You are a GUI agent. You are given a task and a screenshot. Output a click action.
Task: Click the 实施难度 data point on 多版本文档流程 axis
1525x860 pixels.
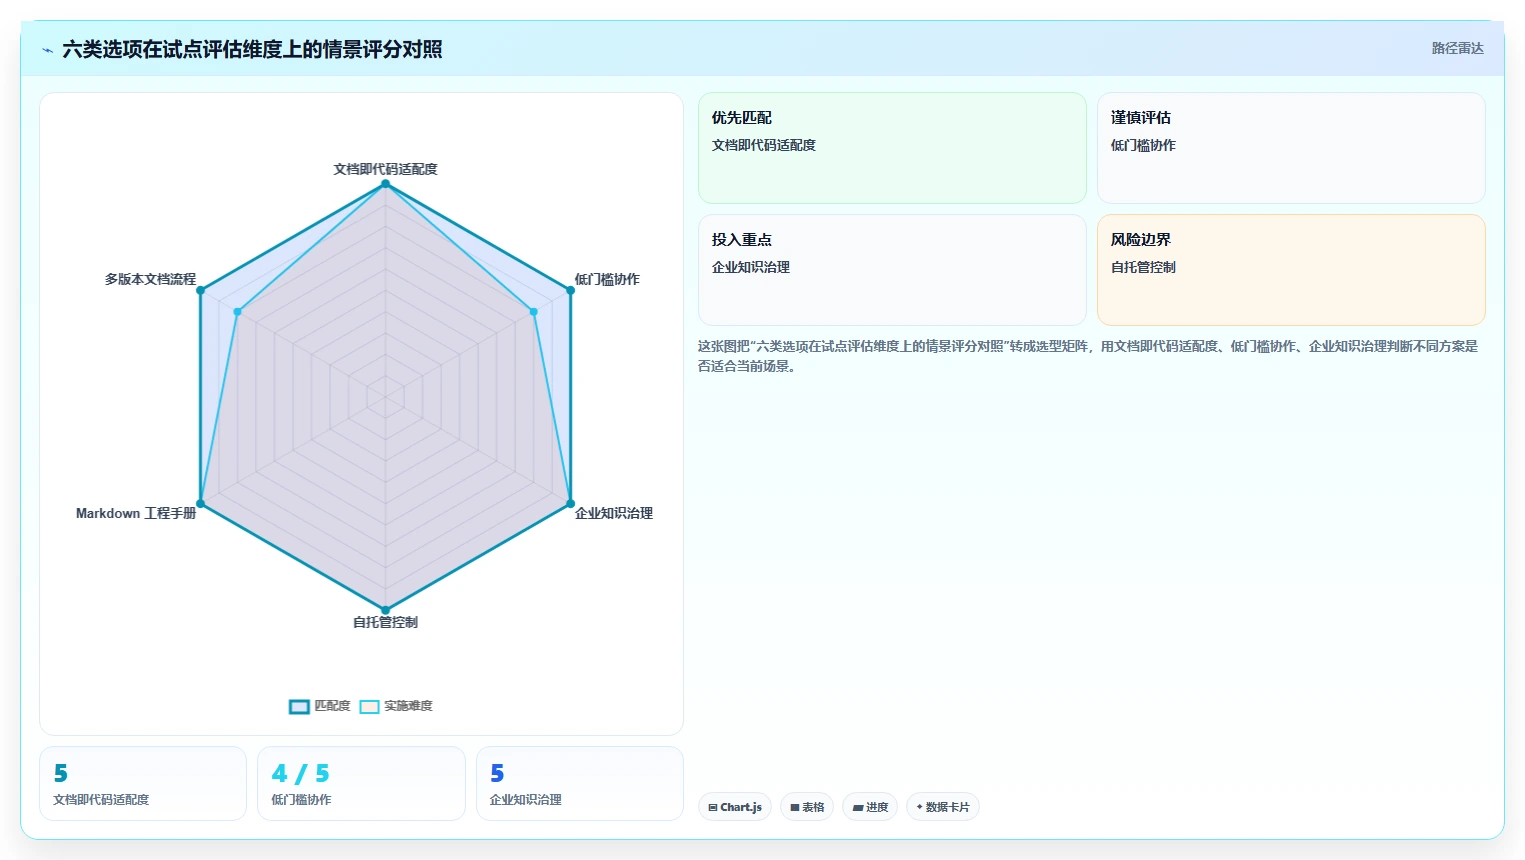238,312
